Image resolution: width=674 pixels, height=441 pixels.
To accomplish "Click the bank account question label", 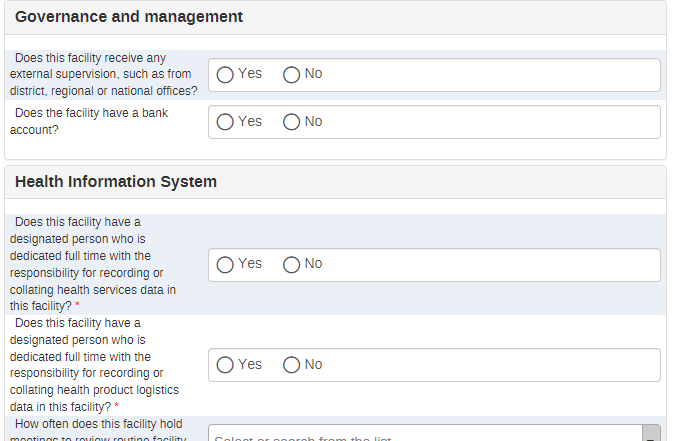I will [x=89, y=121].
